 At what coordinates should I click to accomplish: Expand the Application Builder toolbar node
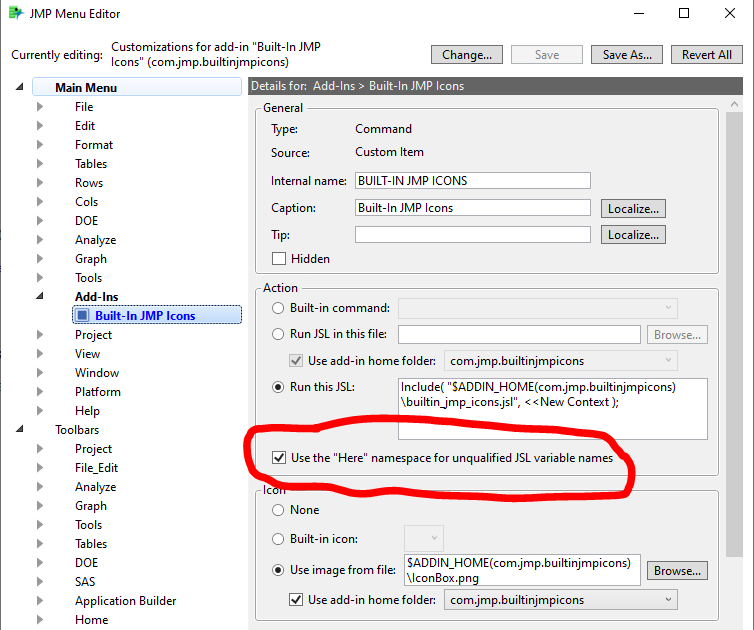click(x=40, y=600)
